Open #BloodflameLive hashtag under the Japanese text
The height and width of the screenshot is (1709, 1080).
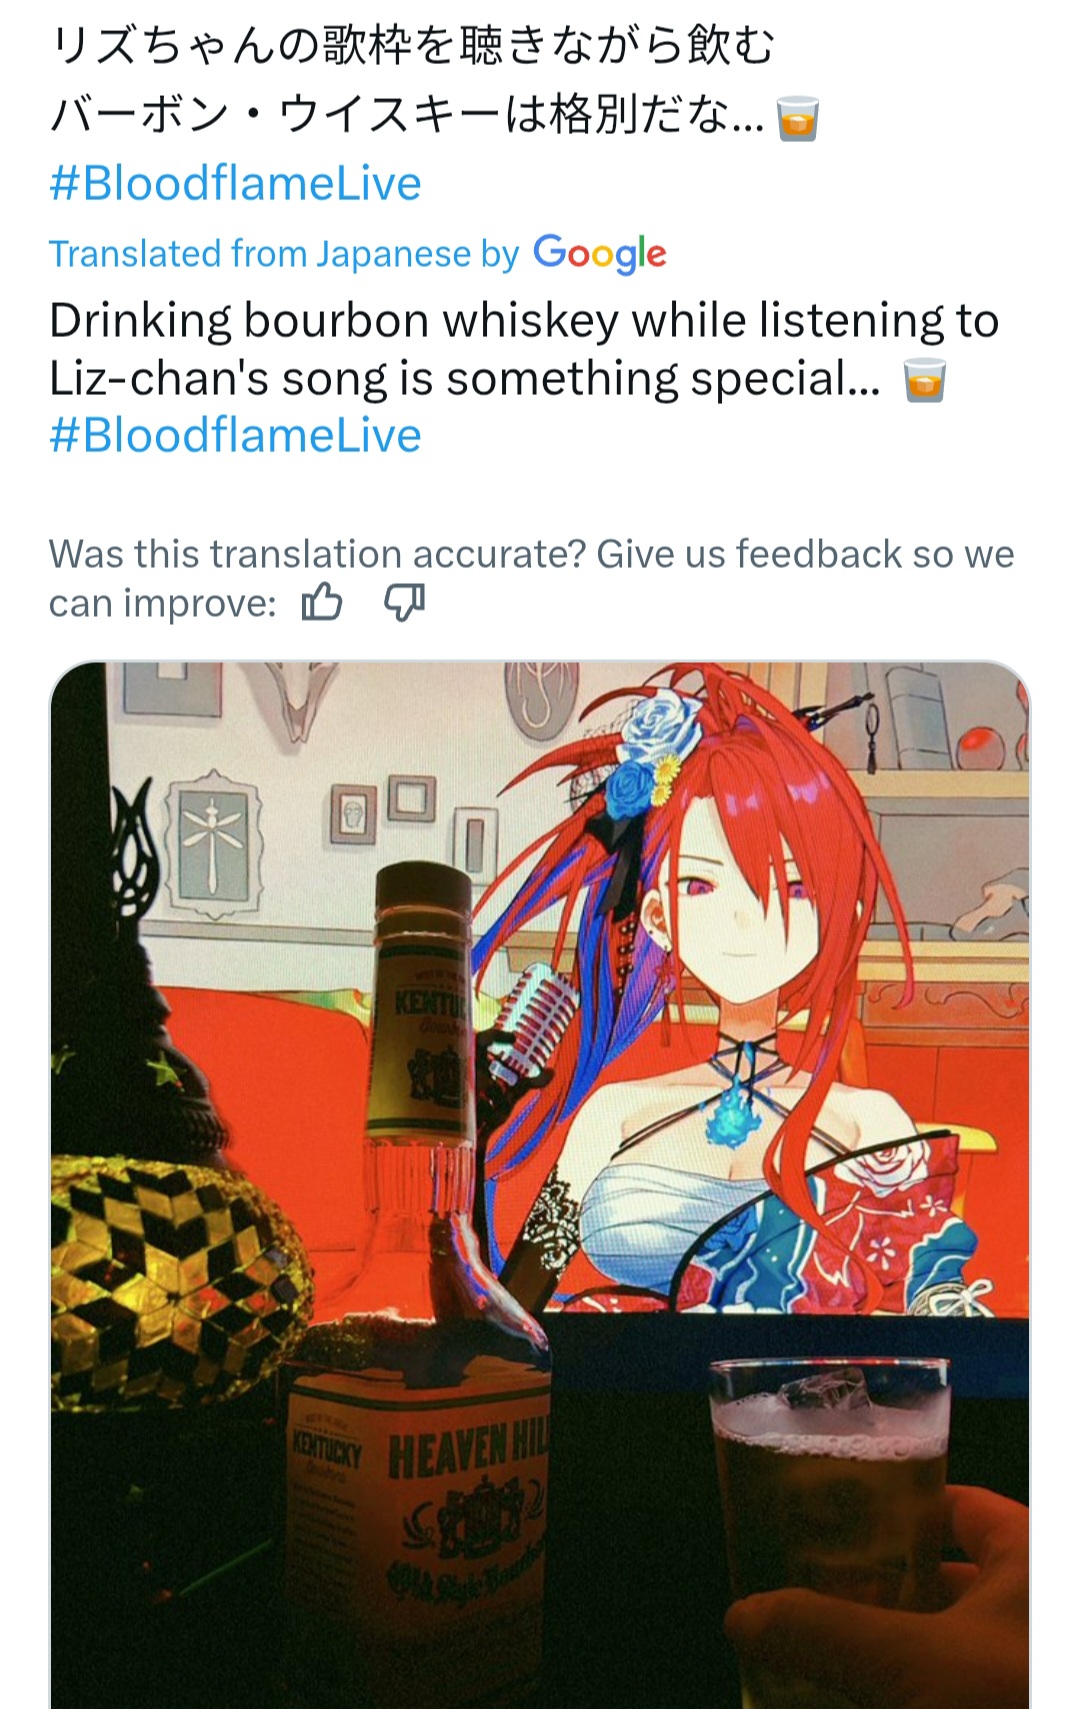coord(235,184)
